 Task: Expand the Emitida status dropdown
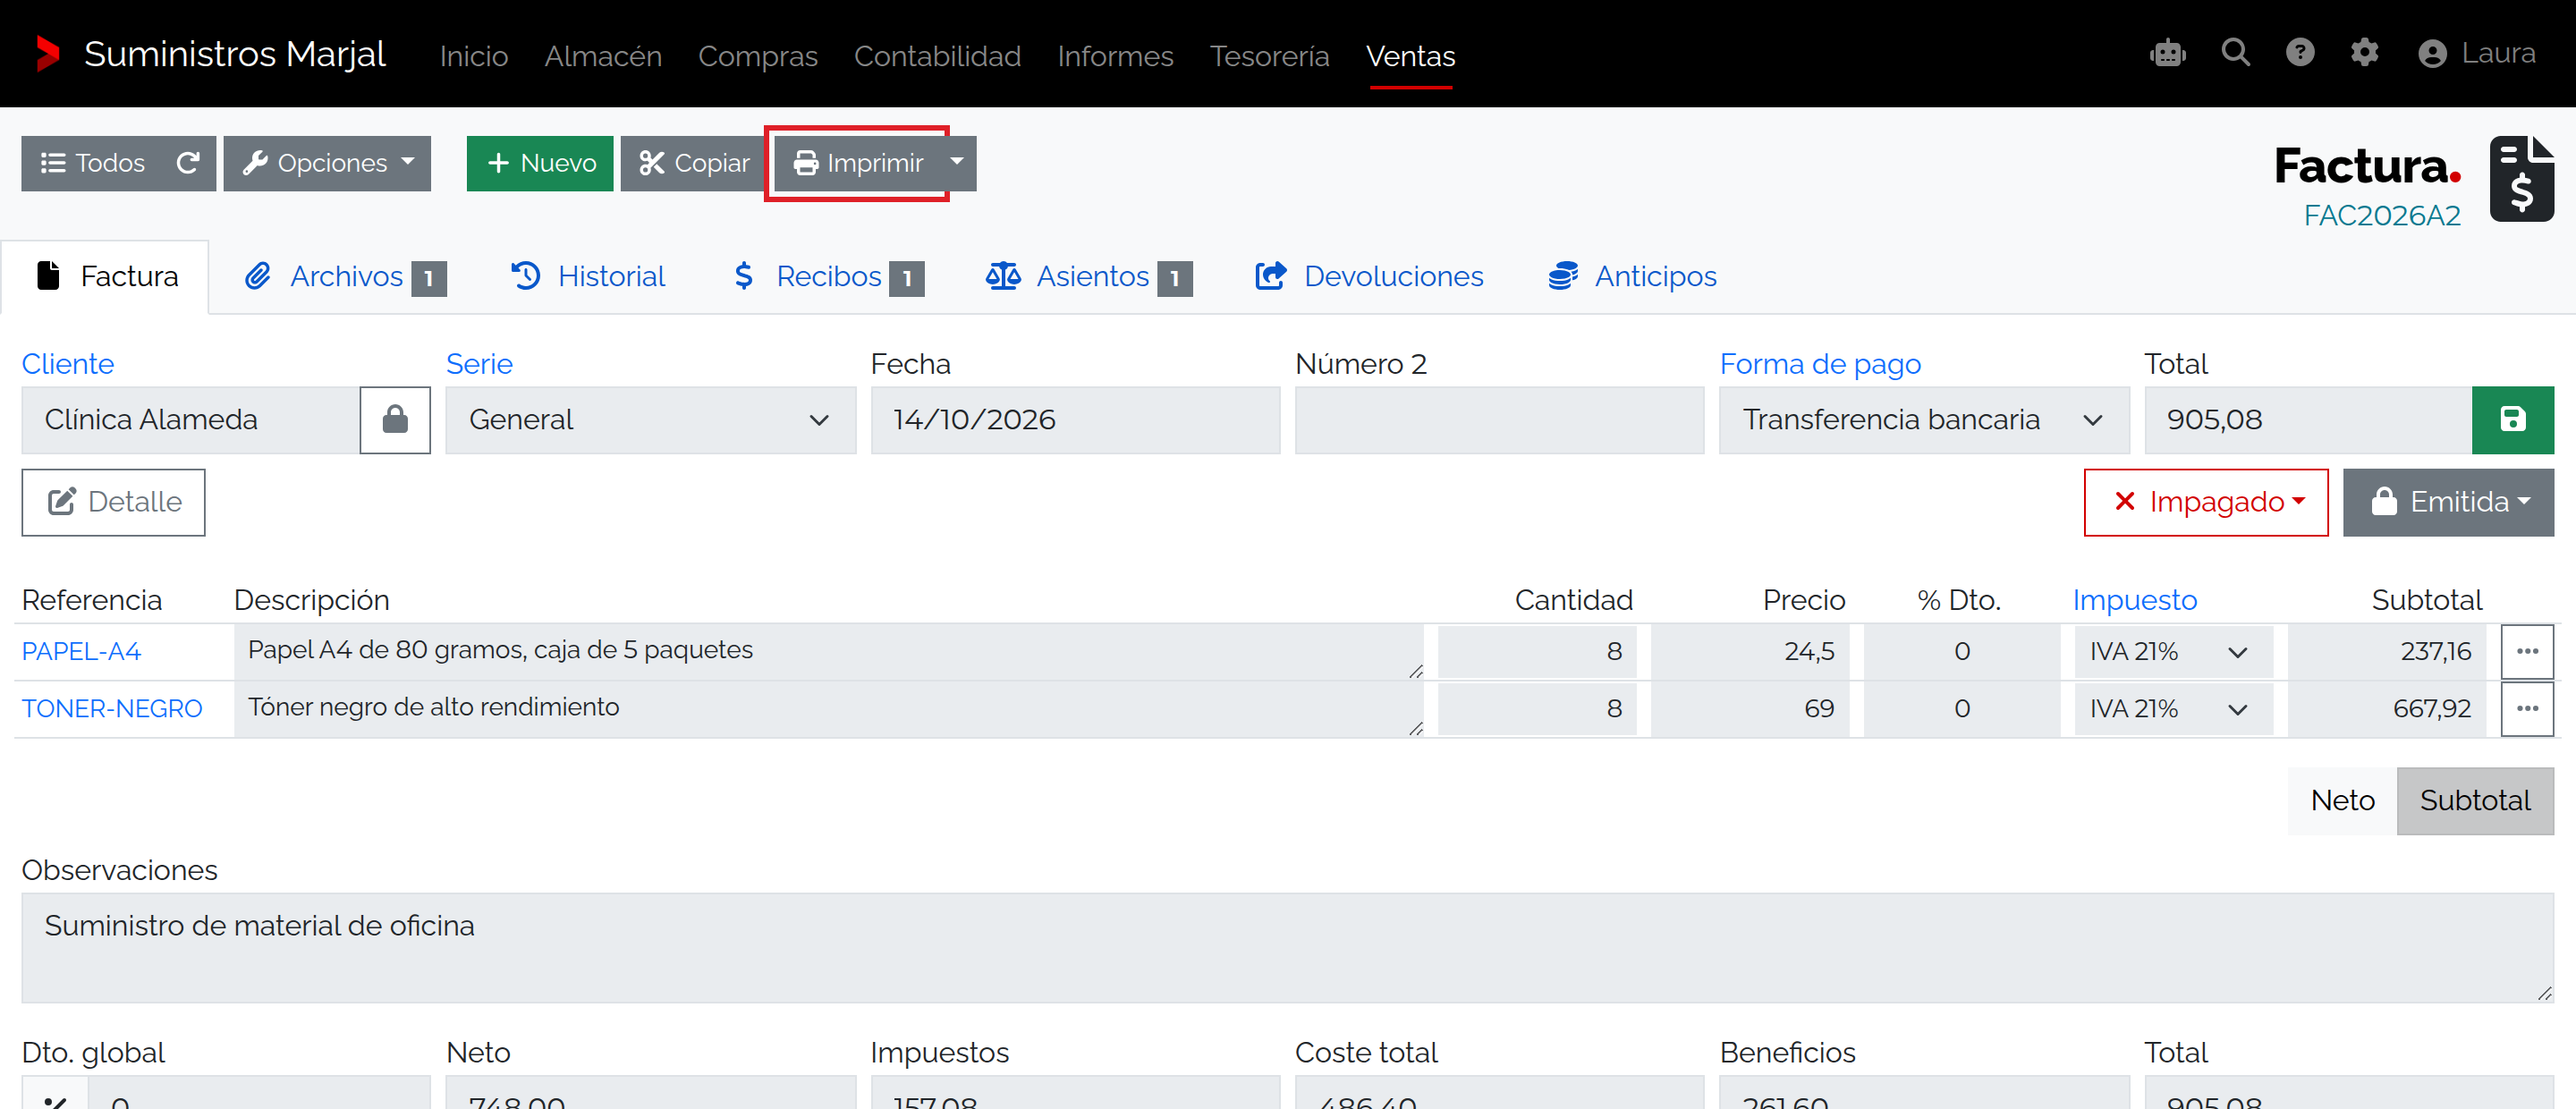pyautogui.click(x=2447, y=502)
